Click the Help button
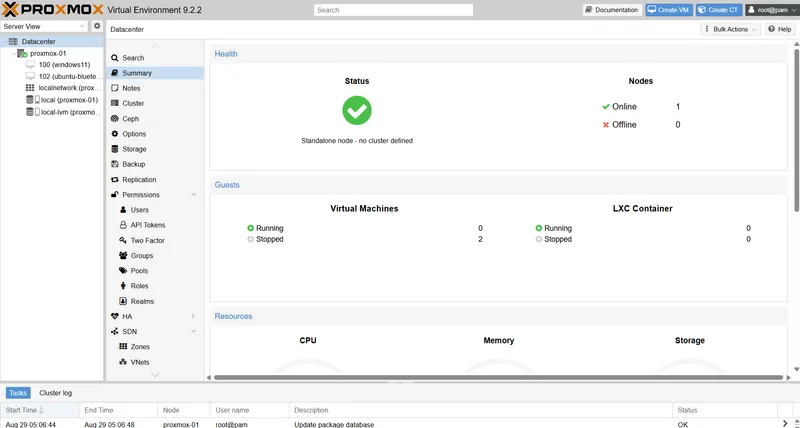Image resolution: width=800 pixels, height=428 pixels. (780, 29)
